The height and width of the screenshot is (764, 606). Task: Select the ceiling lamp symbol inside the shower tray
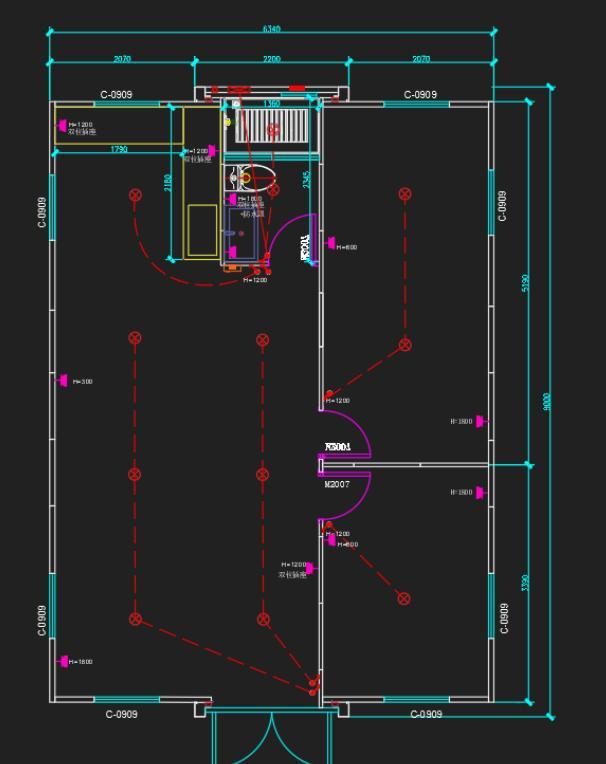pos(273,130)
